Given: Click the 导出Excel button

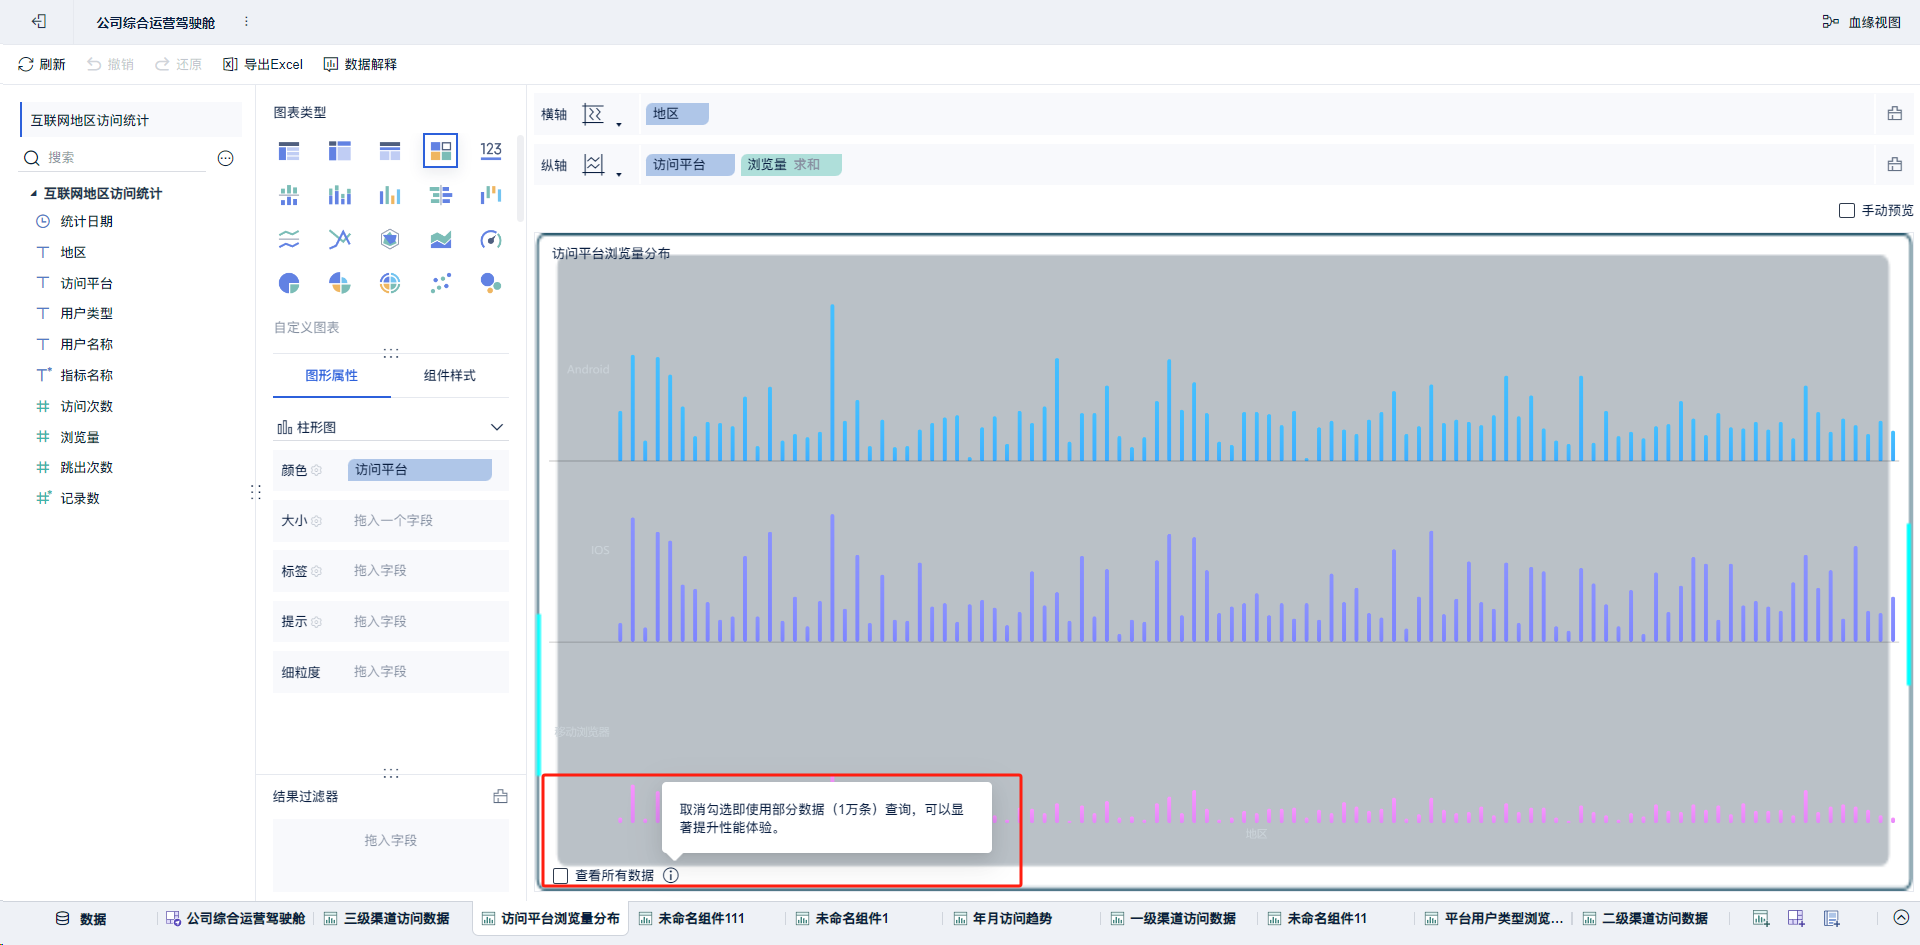Looking at the screenshot, I should tap(263, 64).
